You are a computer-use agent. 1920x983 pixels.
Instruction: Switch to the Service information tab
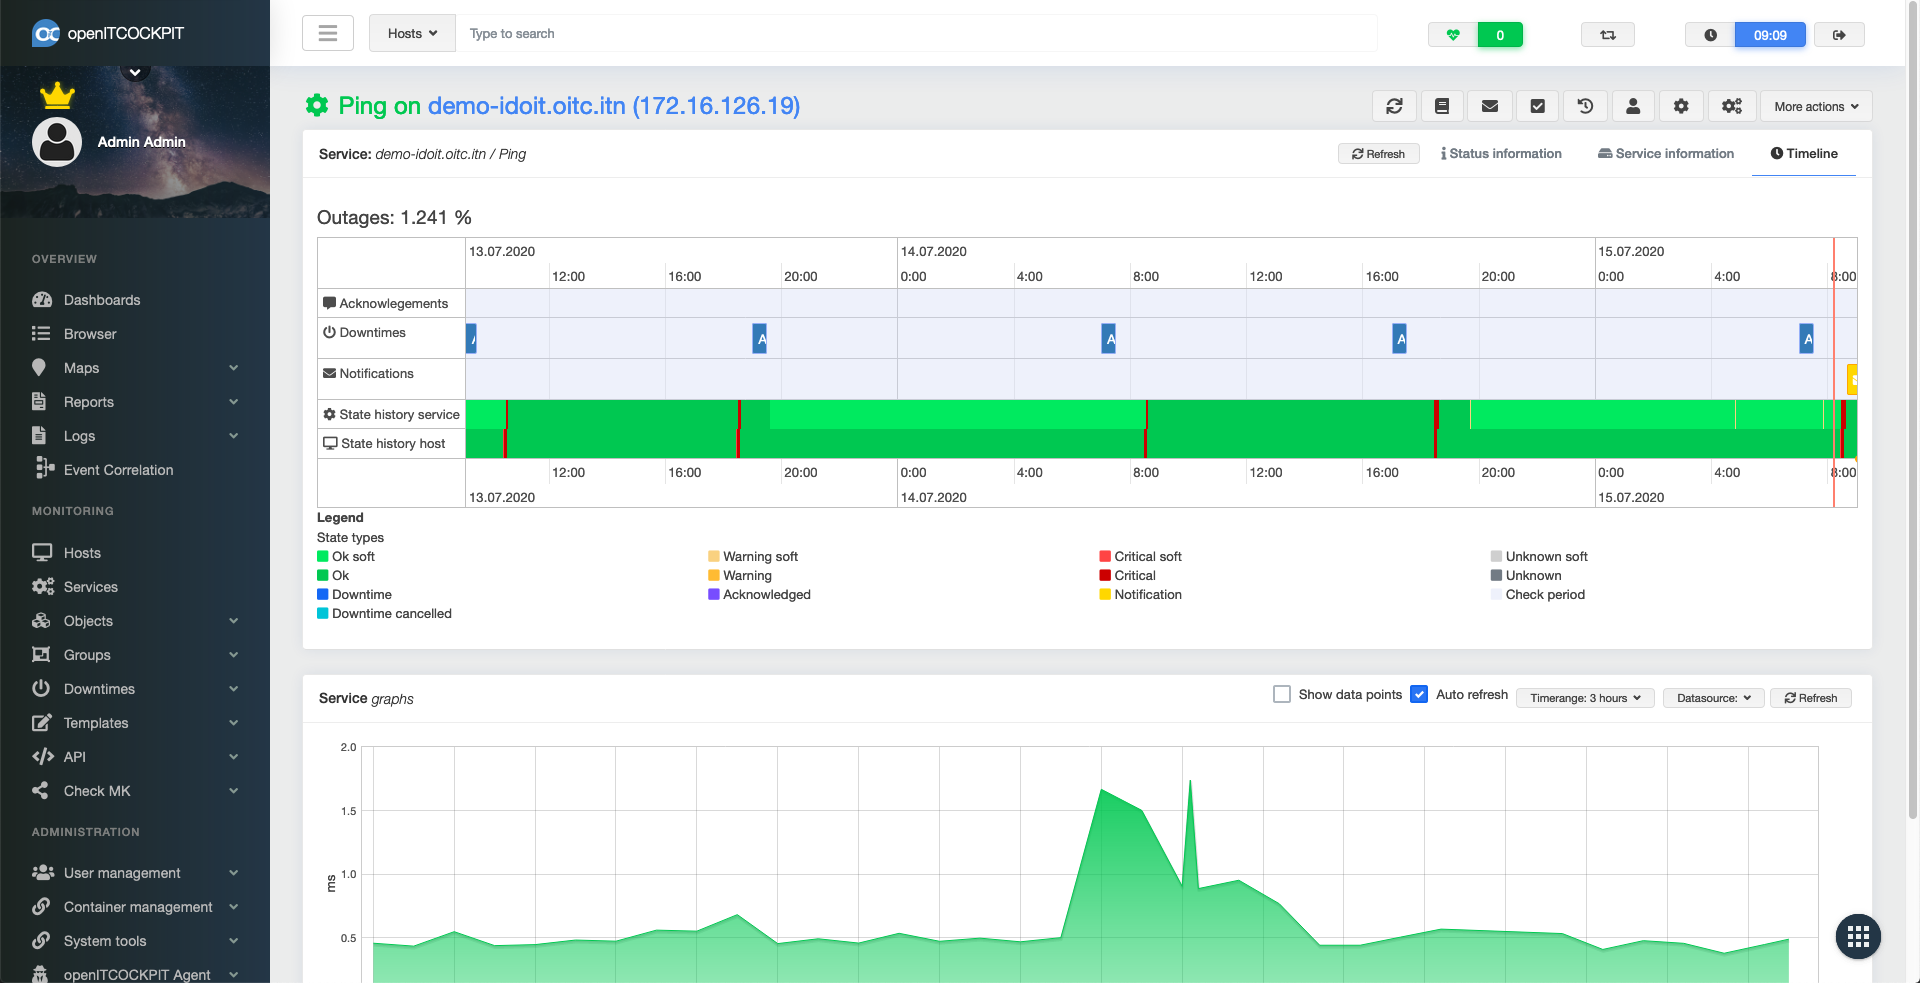coord(1666,154)
